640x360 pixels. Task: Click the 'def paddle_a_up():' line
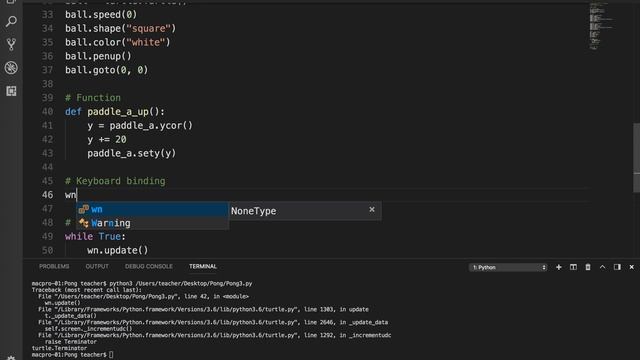click(x=115, y=111)
